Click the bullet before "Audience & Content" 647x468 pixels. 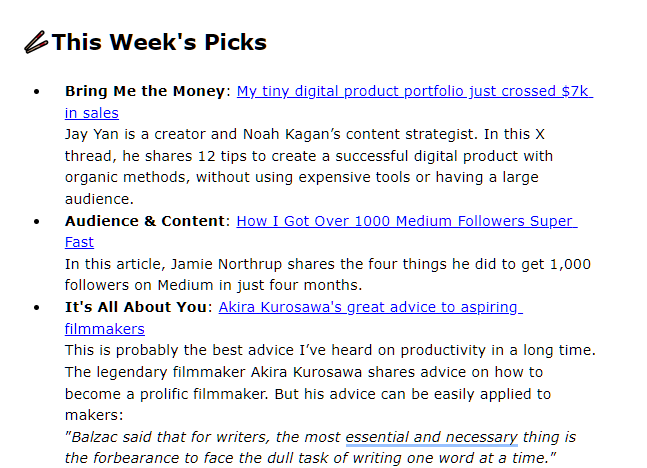click(x=37, y=222)
